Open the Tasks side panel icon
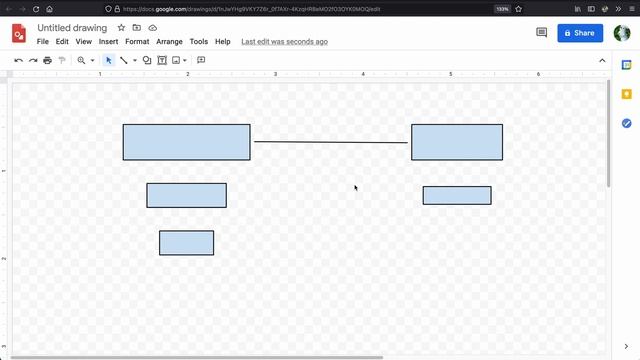The image size is (640, 360). (x=627, y=123)
